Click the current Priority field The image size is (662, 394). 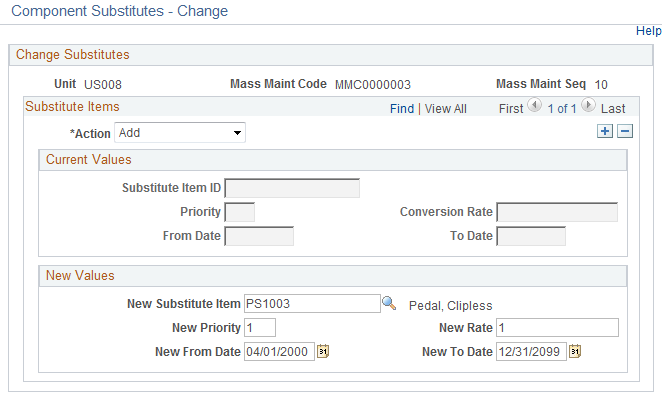pos(239,212)
